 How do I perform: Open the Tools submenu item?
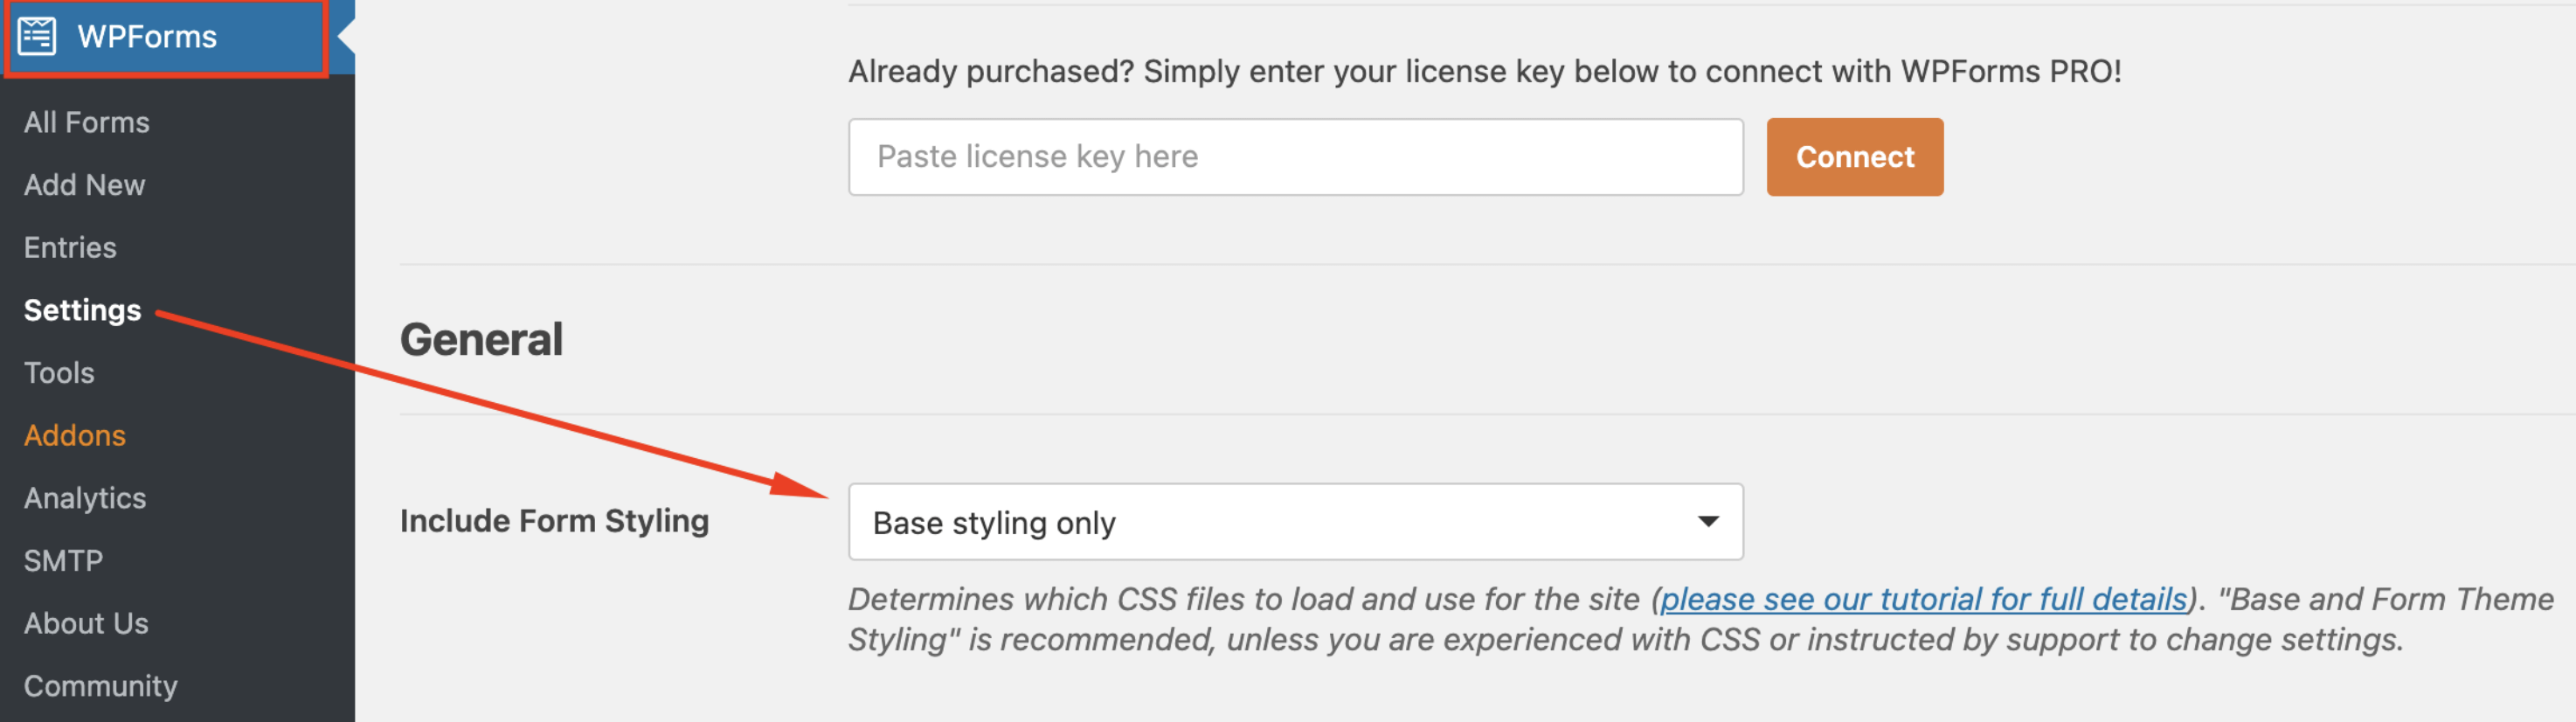click(x=59, y=373)
